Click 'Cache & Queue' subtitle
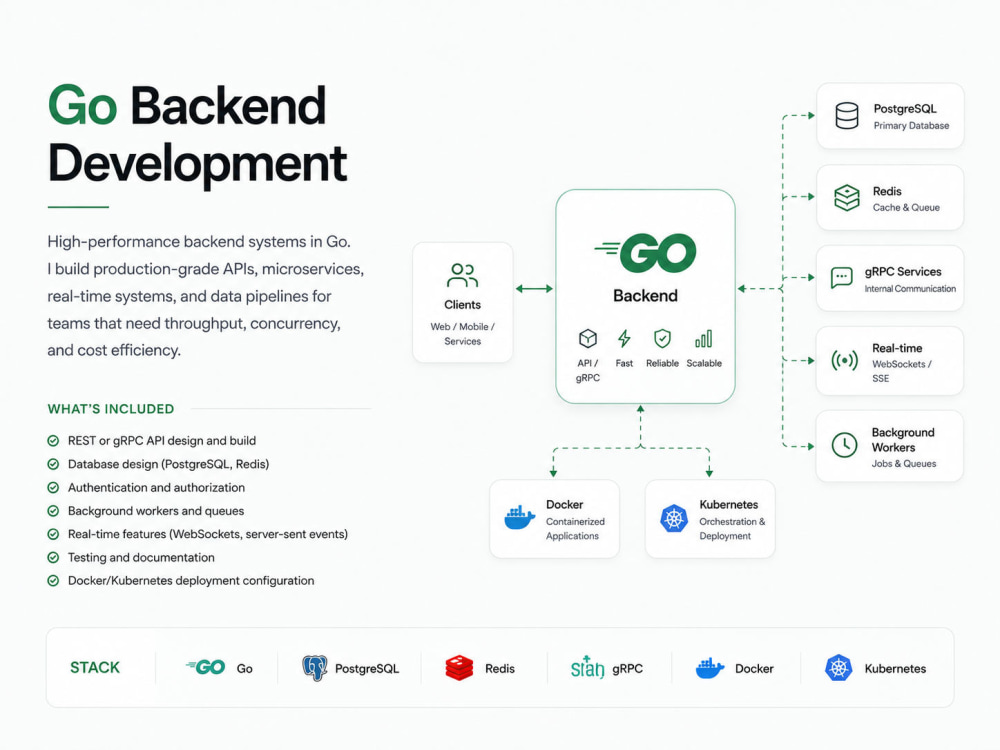This screenshot has height=750, width=1000. click(x=906, y=207)
